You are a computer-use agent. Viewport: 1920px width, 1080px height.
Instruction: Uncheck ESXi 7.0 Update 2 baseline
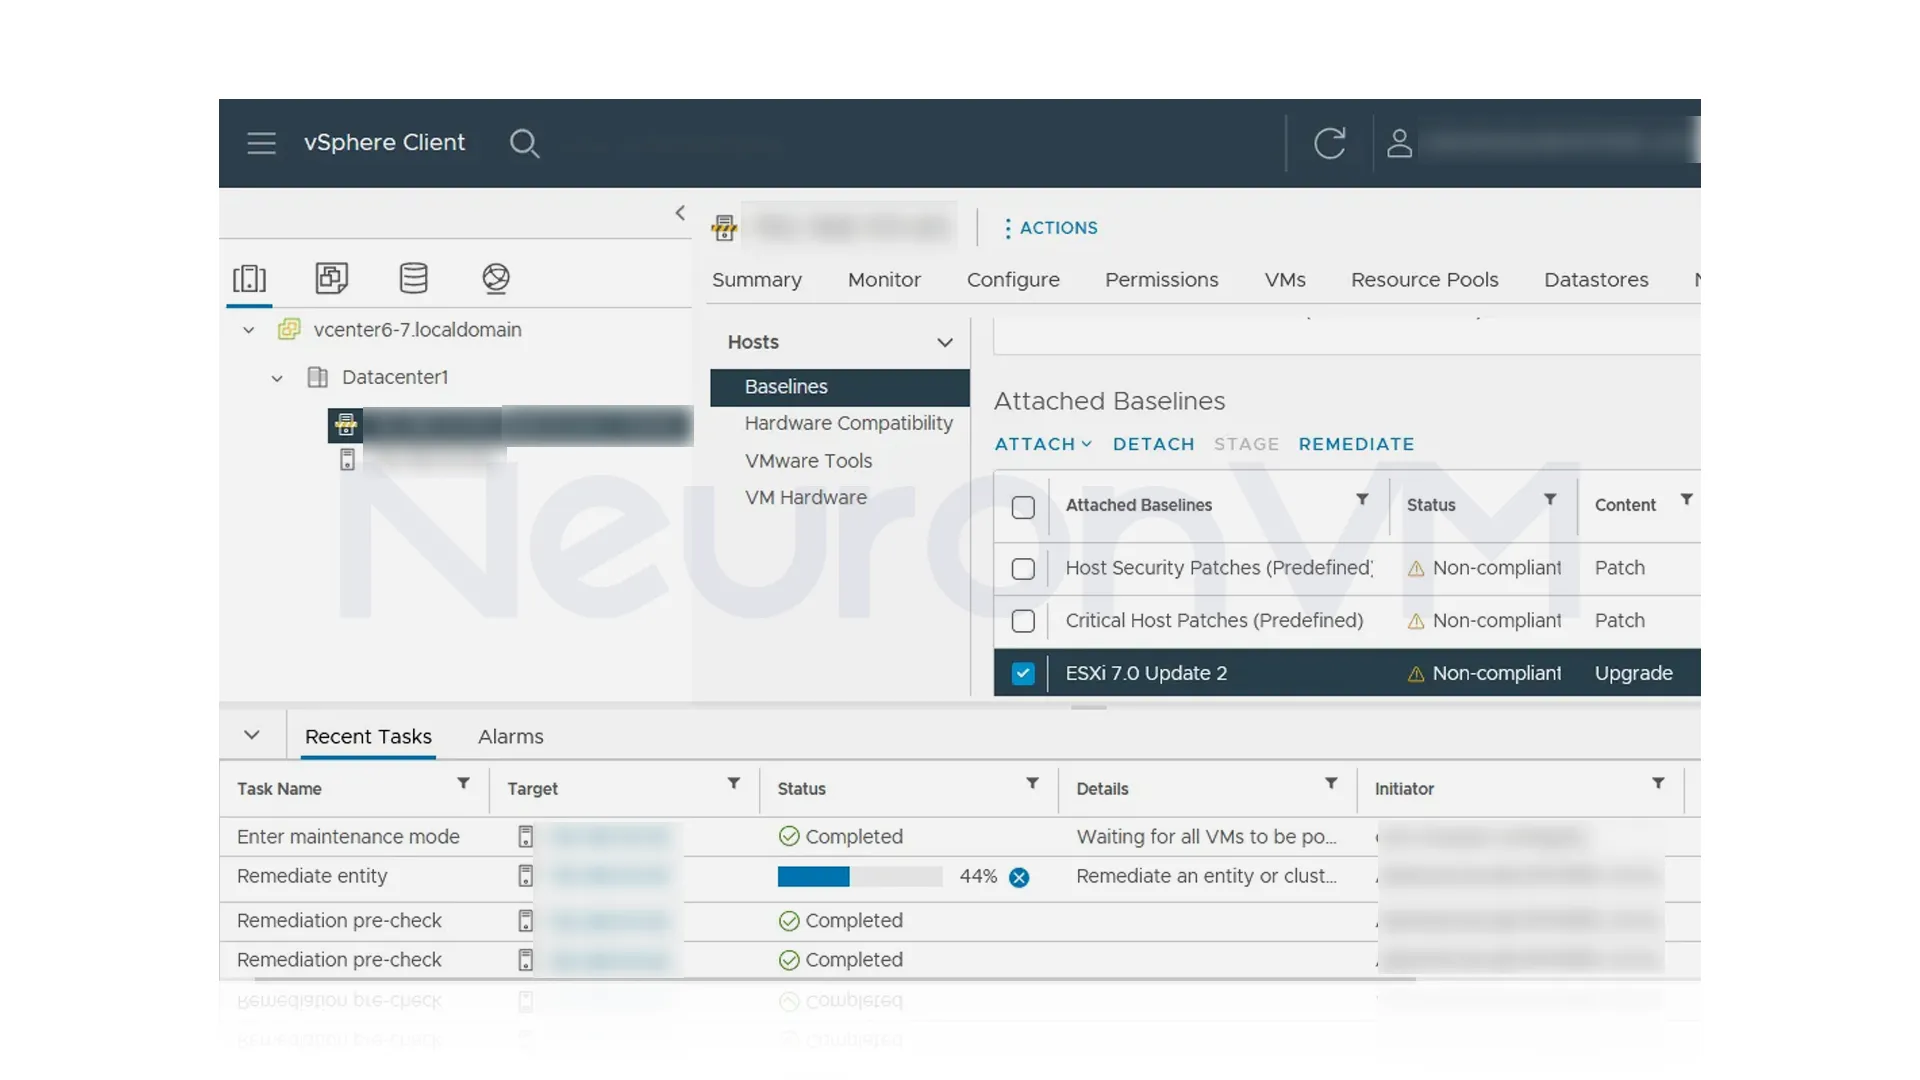1023,674
